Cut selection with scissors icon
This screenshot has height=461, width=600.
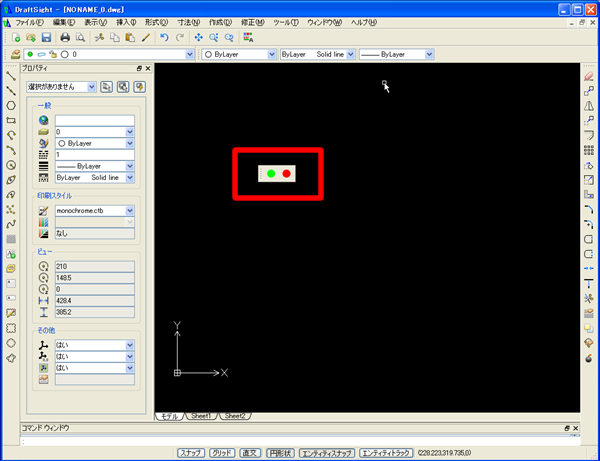tap(99, 37)
